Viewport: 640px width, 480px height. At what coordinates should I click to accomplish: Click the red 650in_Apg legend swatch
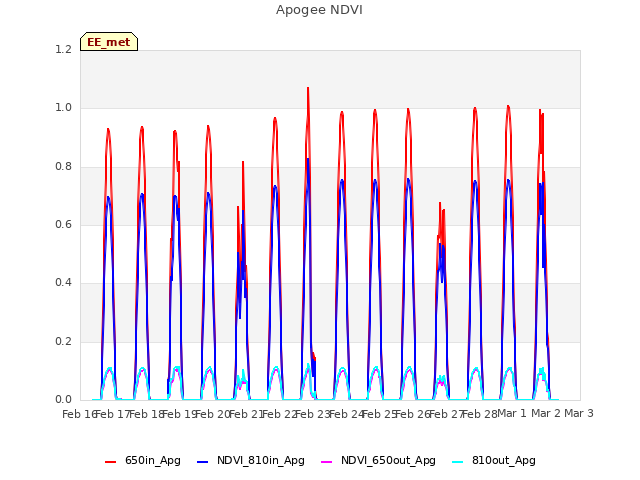[x=110, y=462]
